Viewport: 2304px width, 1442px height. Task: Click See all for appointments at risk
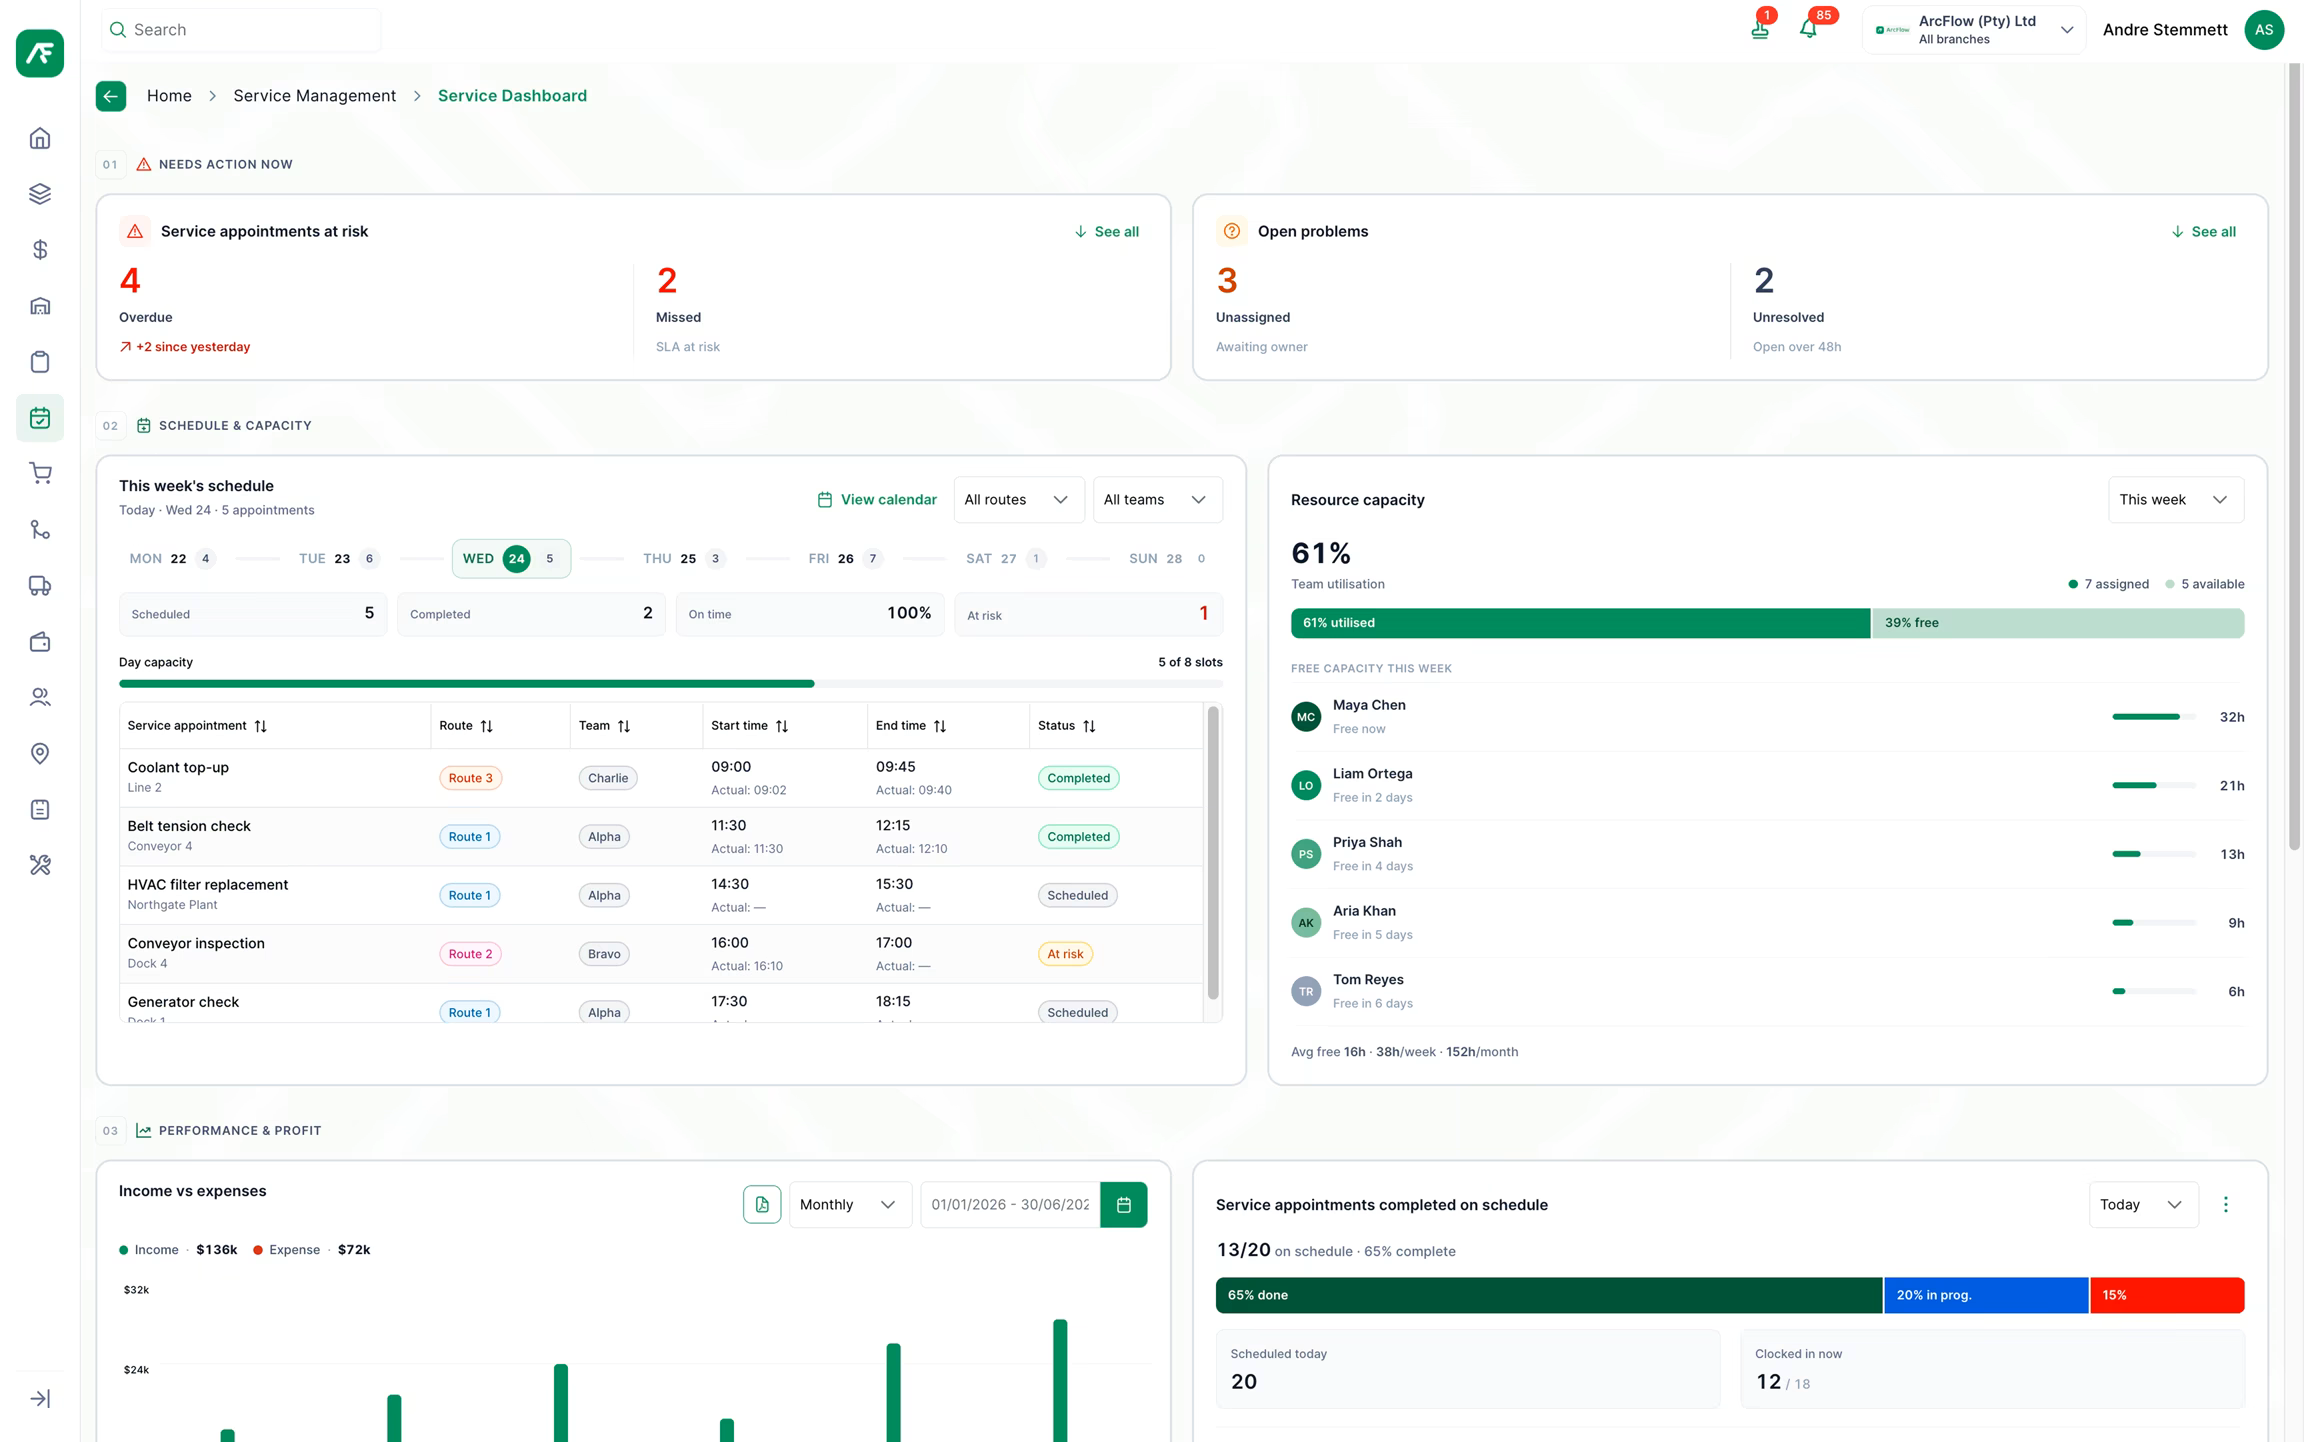(x=1106, y=232)
